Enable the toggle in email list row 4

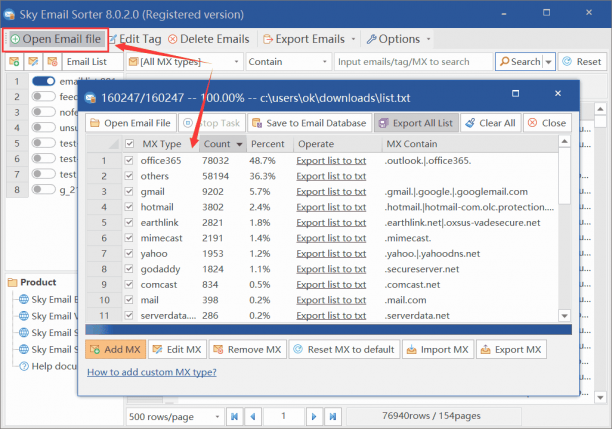point(44,127)
